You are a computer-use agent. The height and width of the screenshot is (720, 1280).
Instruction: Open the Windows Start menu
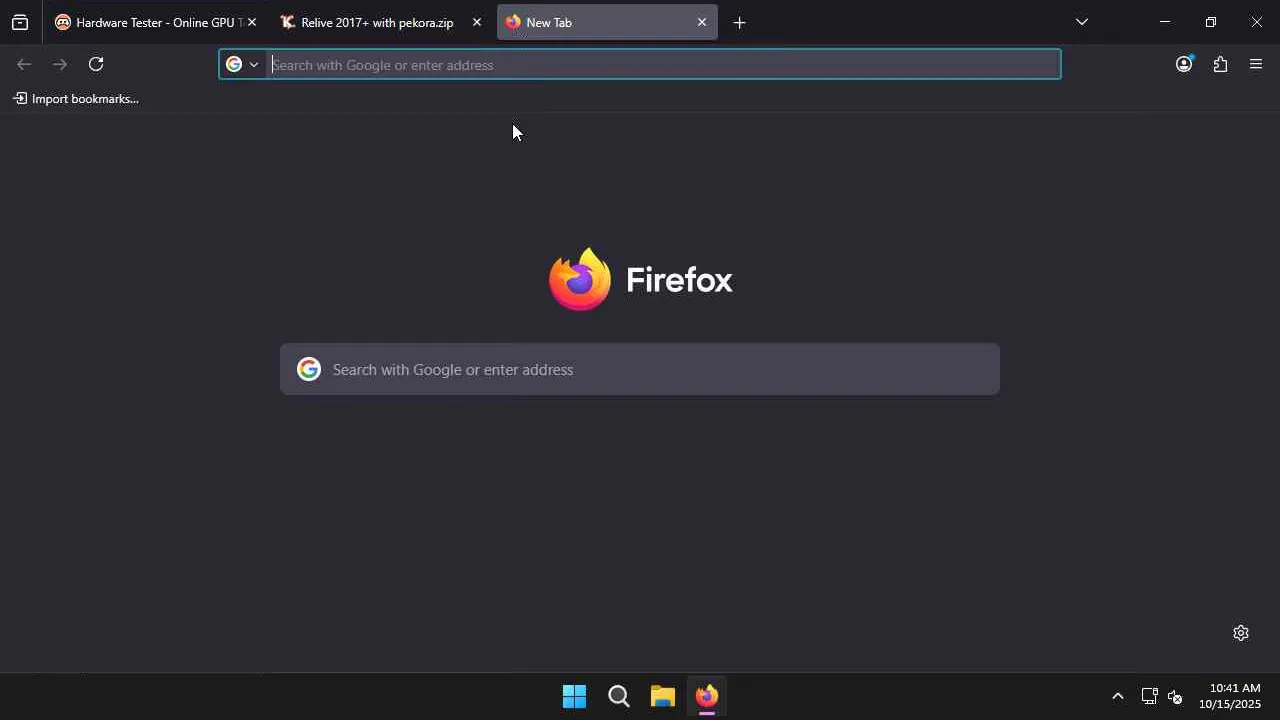pos(575,696)
